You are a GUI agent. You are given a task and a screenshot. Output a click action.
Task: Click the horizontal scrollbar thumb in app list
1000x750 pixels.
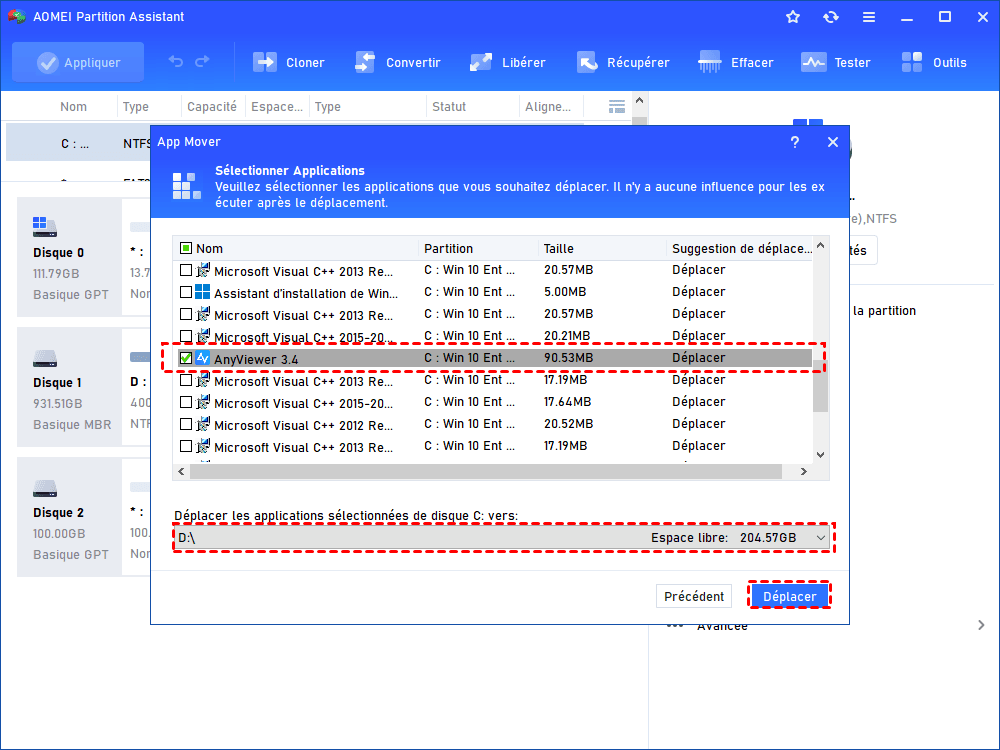[486, 471]
